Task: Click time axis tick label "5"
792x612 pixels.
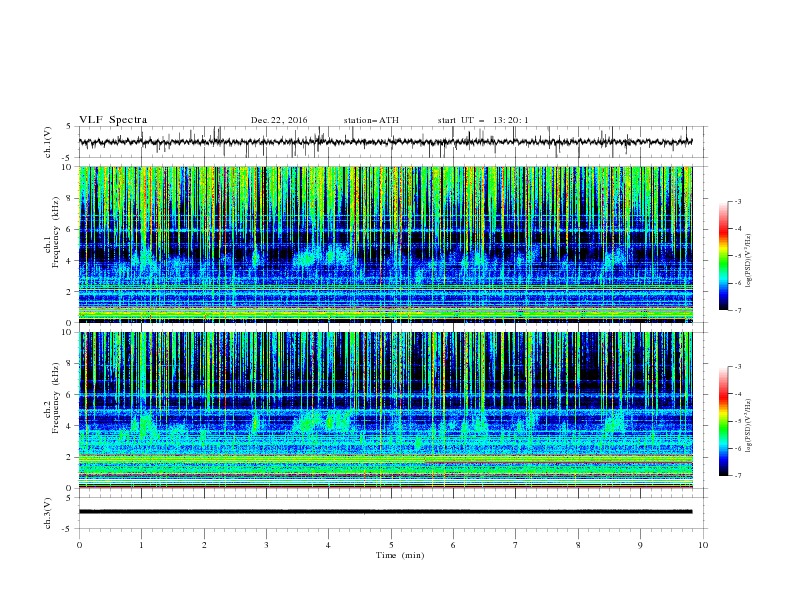Action: tap(391, 545)
